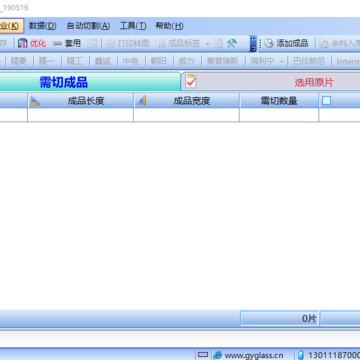Run the 优化 optimize command
This screenshot has width=360, height=360.
pyautogui.click(x=32, y=43)
